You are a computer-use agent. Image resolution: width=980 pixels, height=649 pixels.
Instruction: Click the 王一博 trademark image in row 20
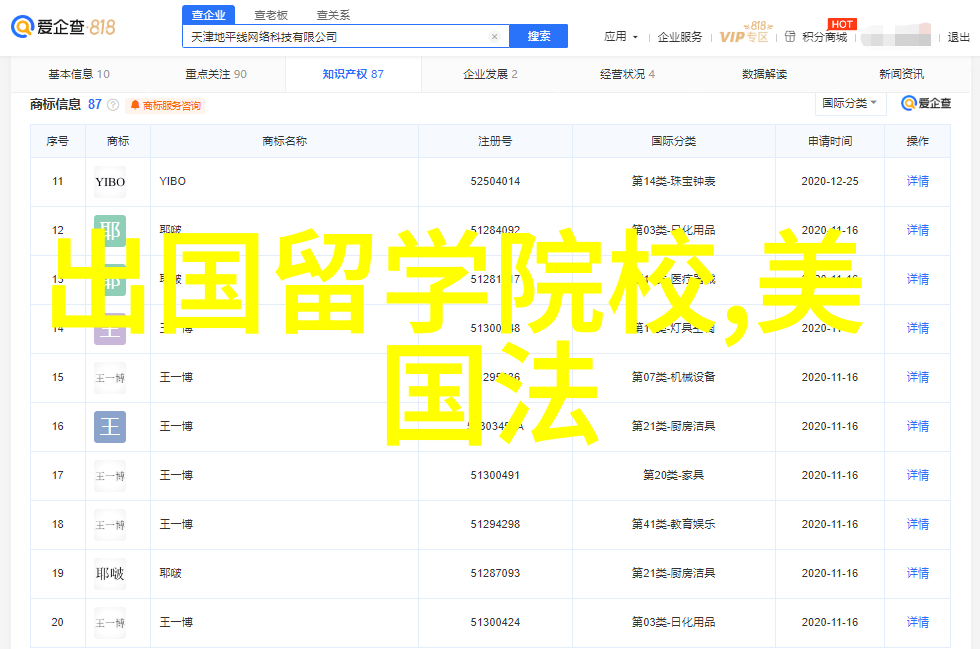point(110,623)
